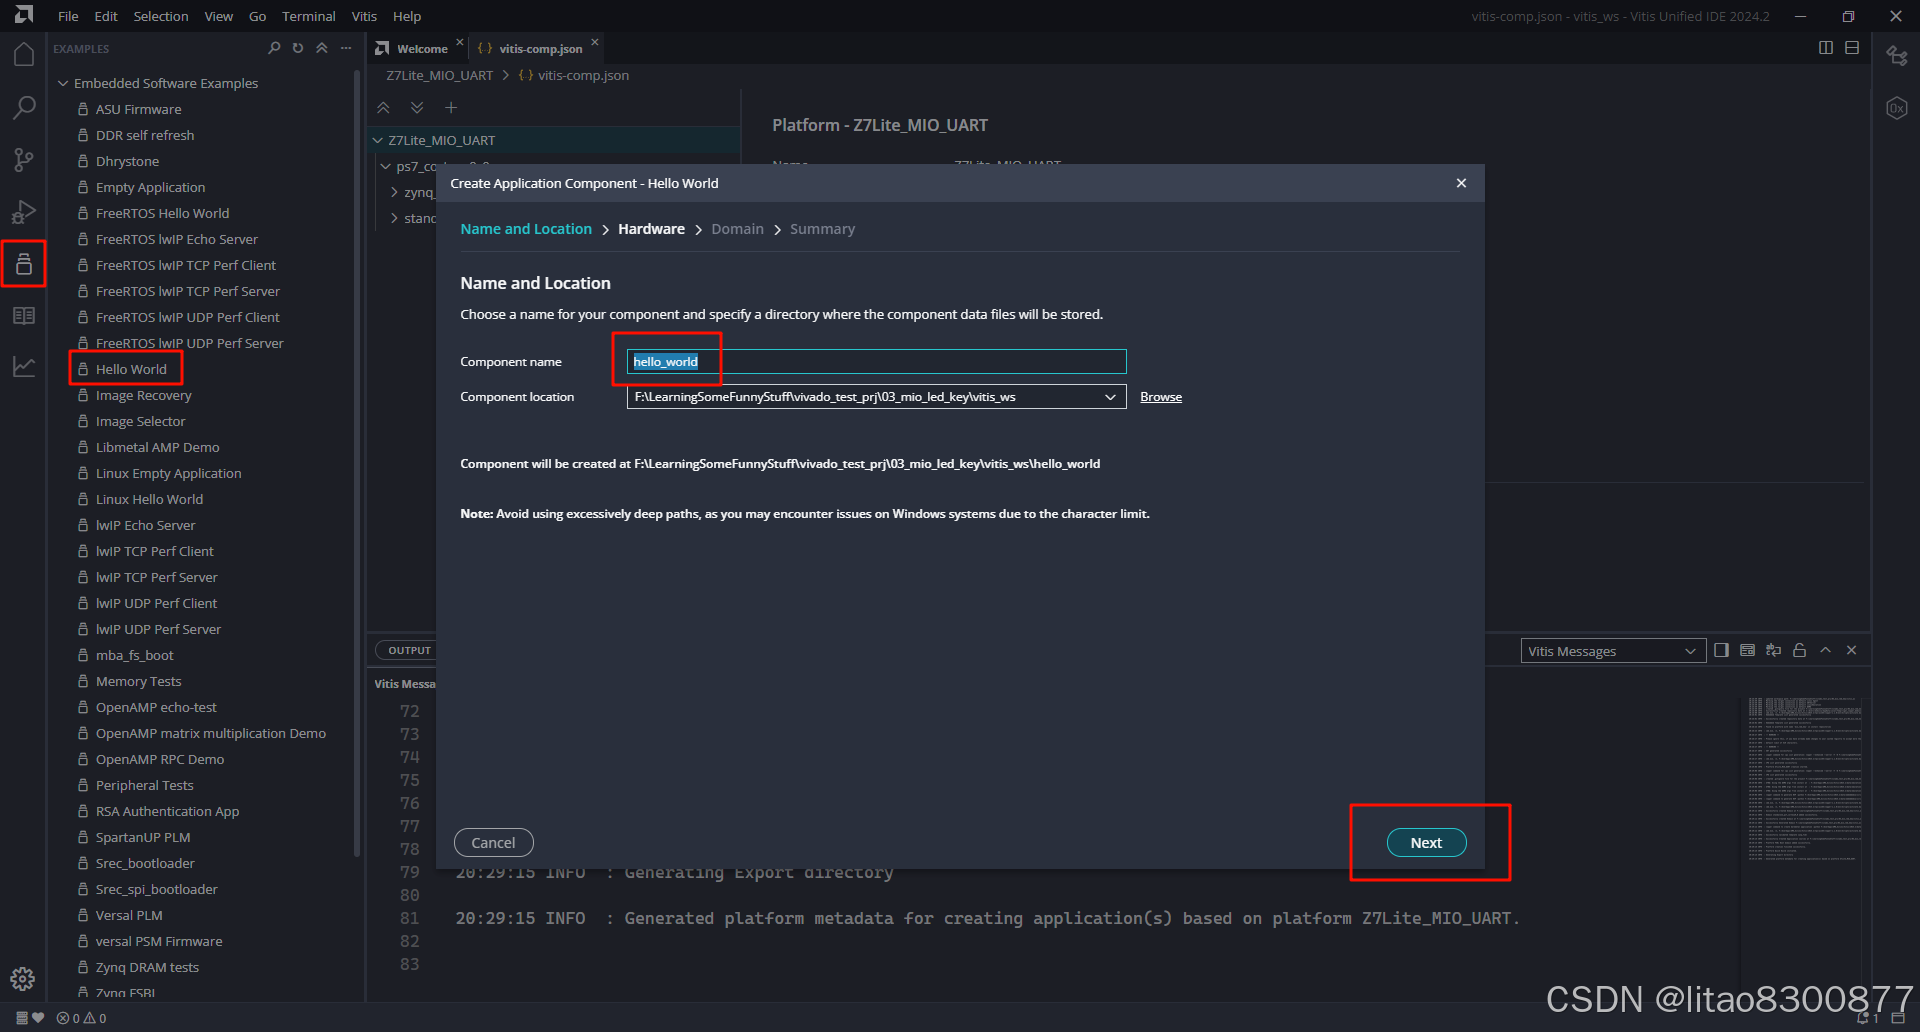Refresh the Examples list
The image size is (1920, 1032).
tap(298, 48)
